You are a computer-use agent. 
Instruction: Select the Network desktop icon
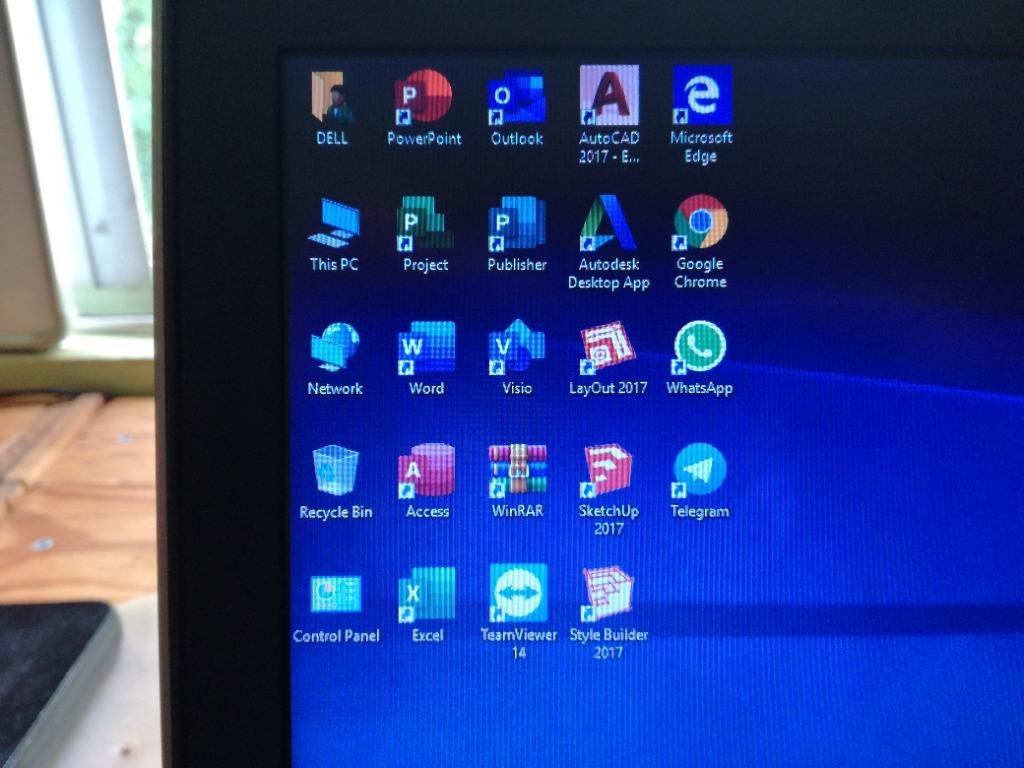point(335,348)
